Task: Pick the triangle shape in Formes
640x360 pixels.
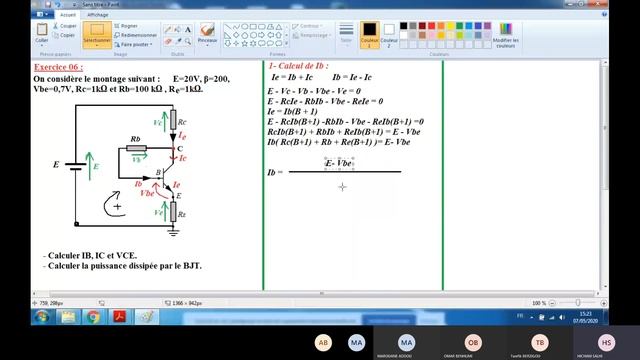Action: click(279, 27)
